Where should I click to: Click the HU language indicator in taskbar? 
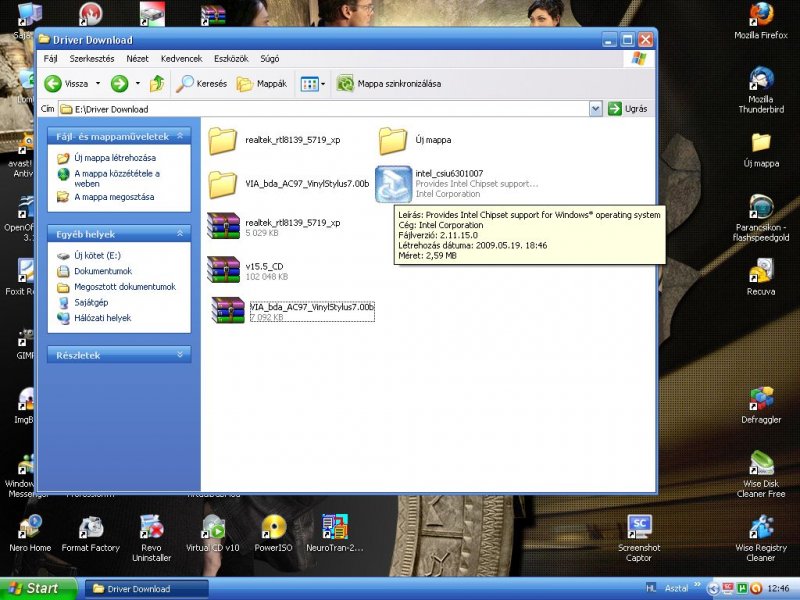pos(651,588)
